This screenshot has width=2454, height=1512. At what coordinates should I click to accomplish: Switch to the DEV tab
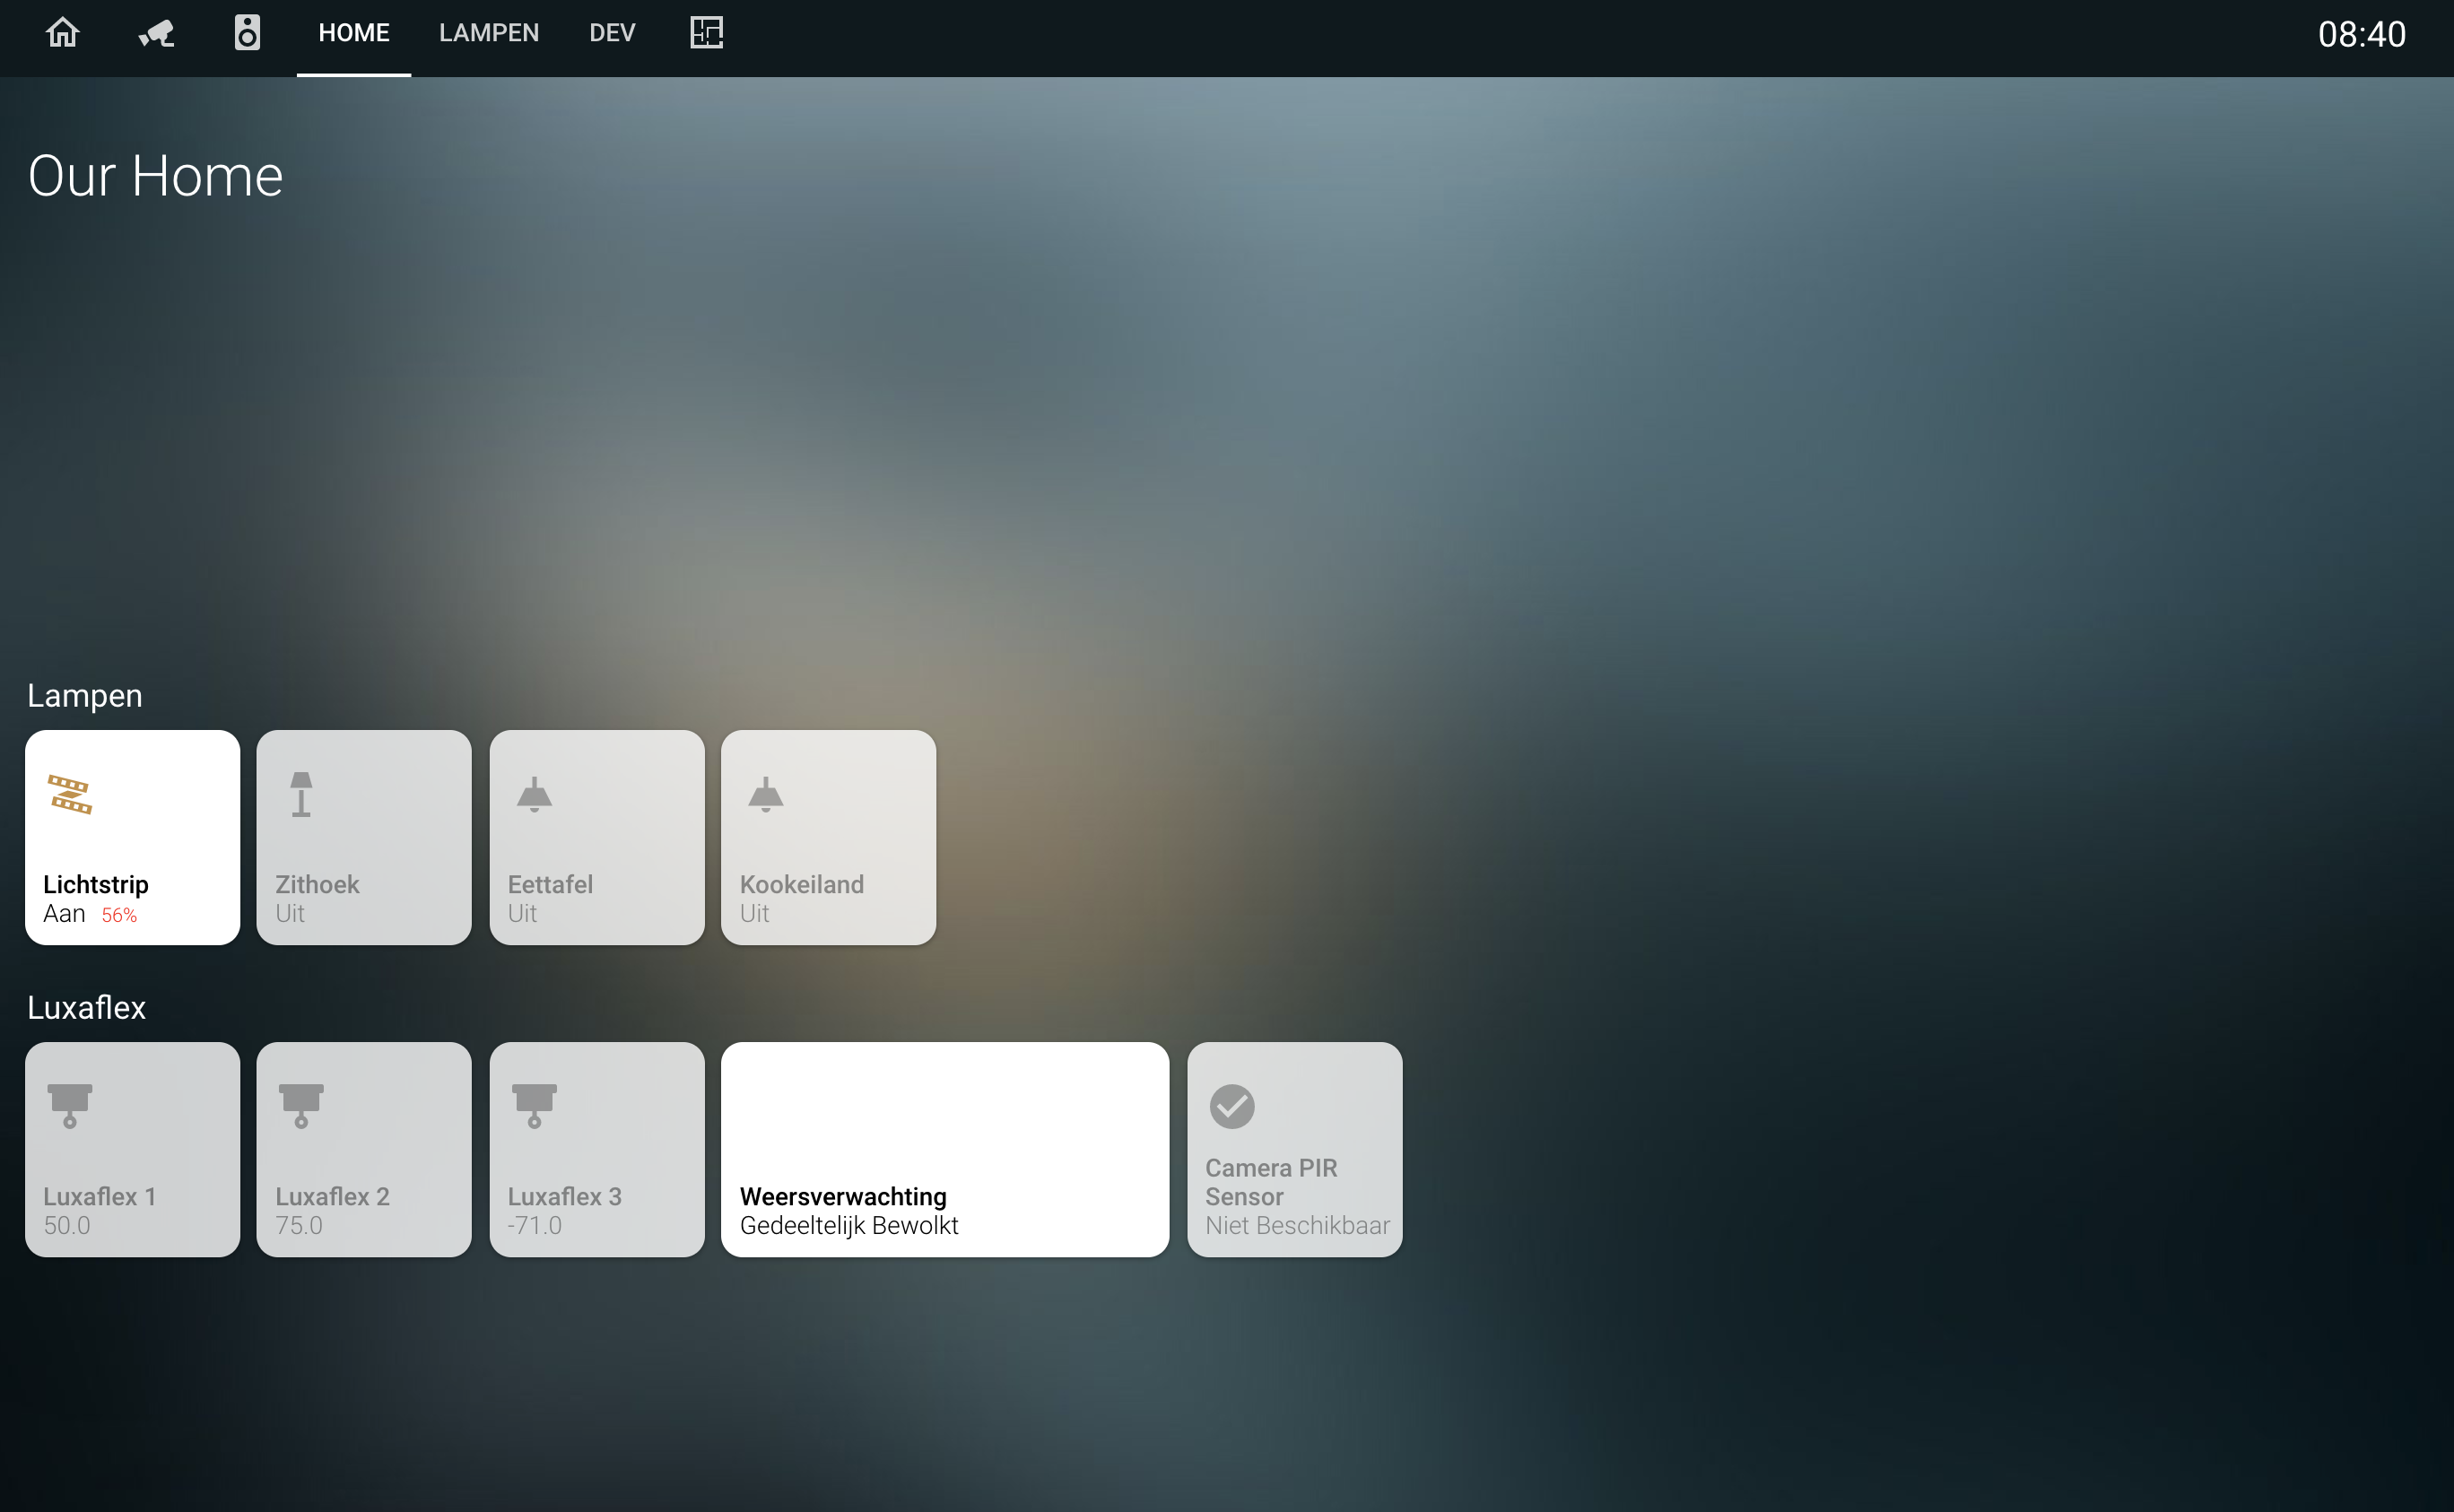click(x=612, y=33)
